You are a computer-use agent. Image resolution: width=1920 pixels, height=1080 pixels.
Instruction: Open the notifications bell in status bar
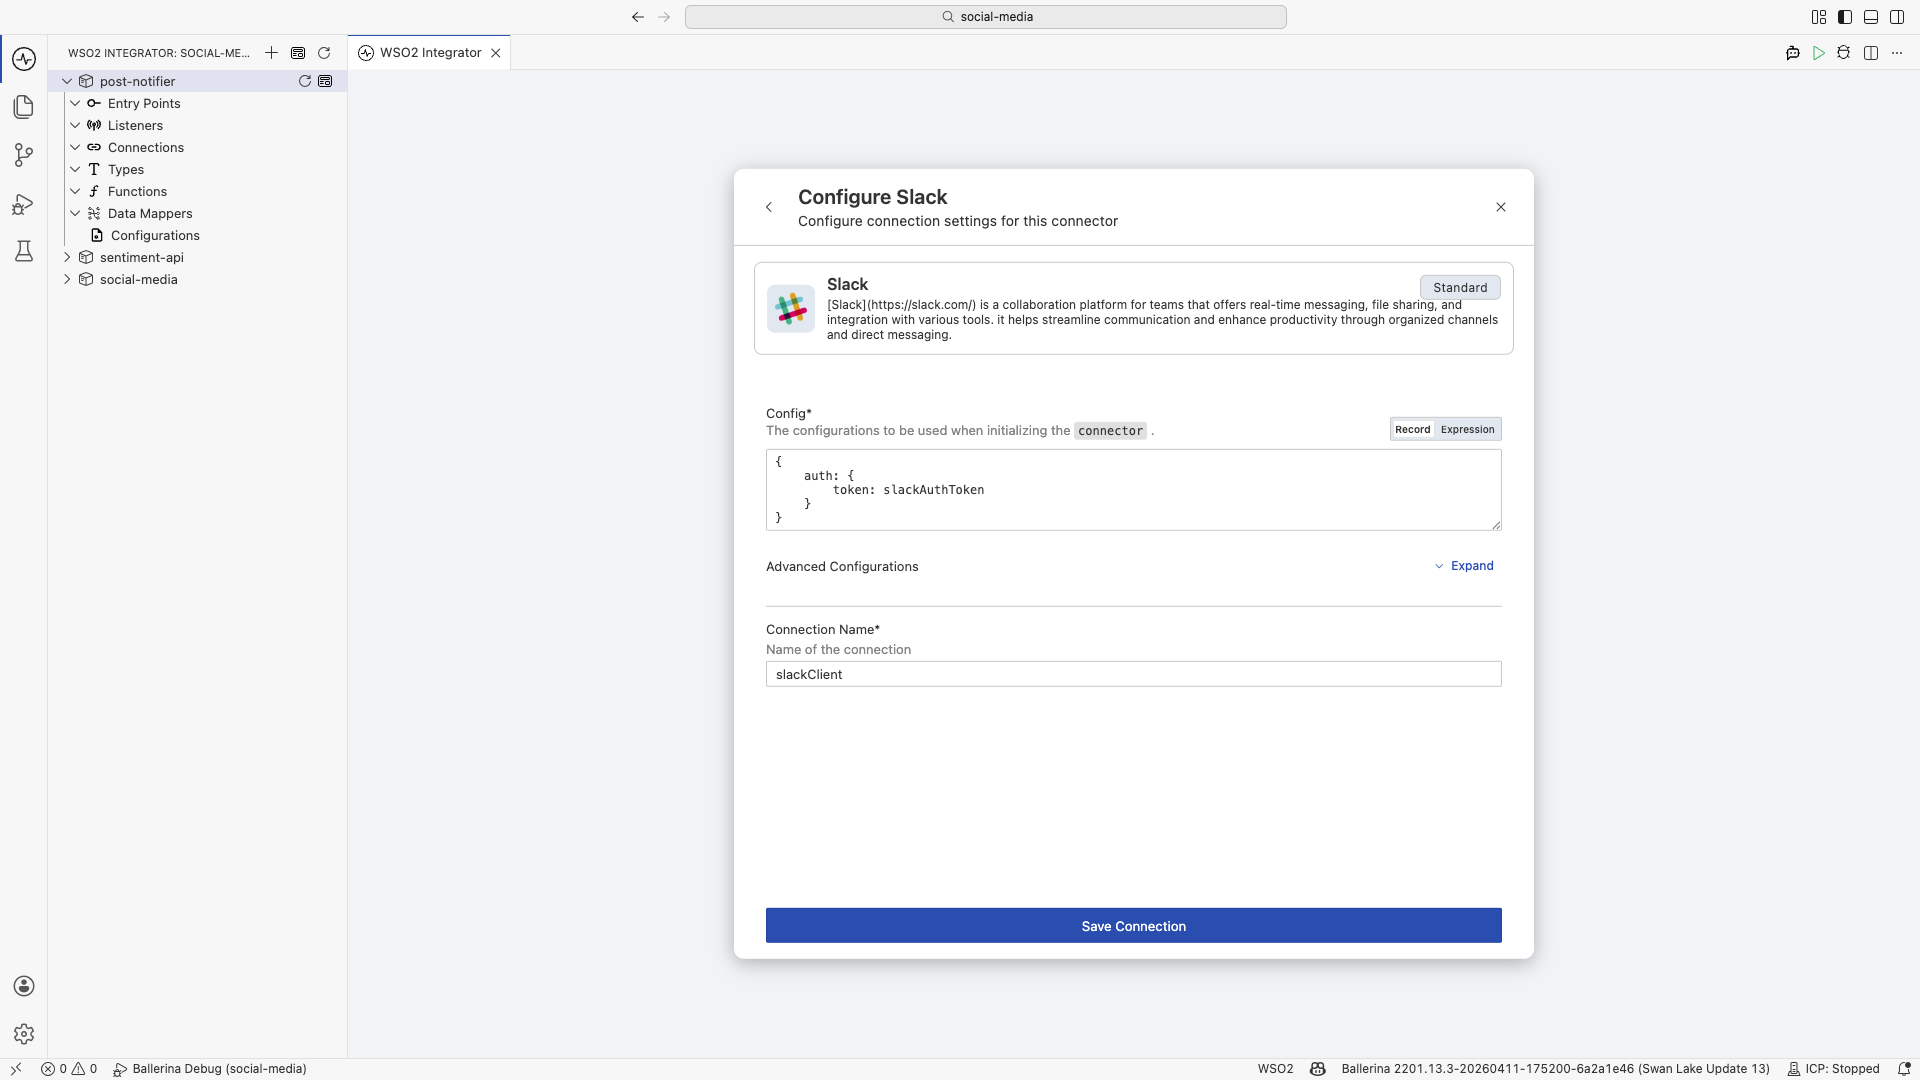click(1904, 1069)
